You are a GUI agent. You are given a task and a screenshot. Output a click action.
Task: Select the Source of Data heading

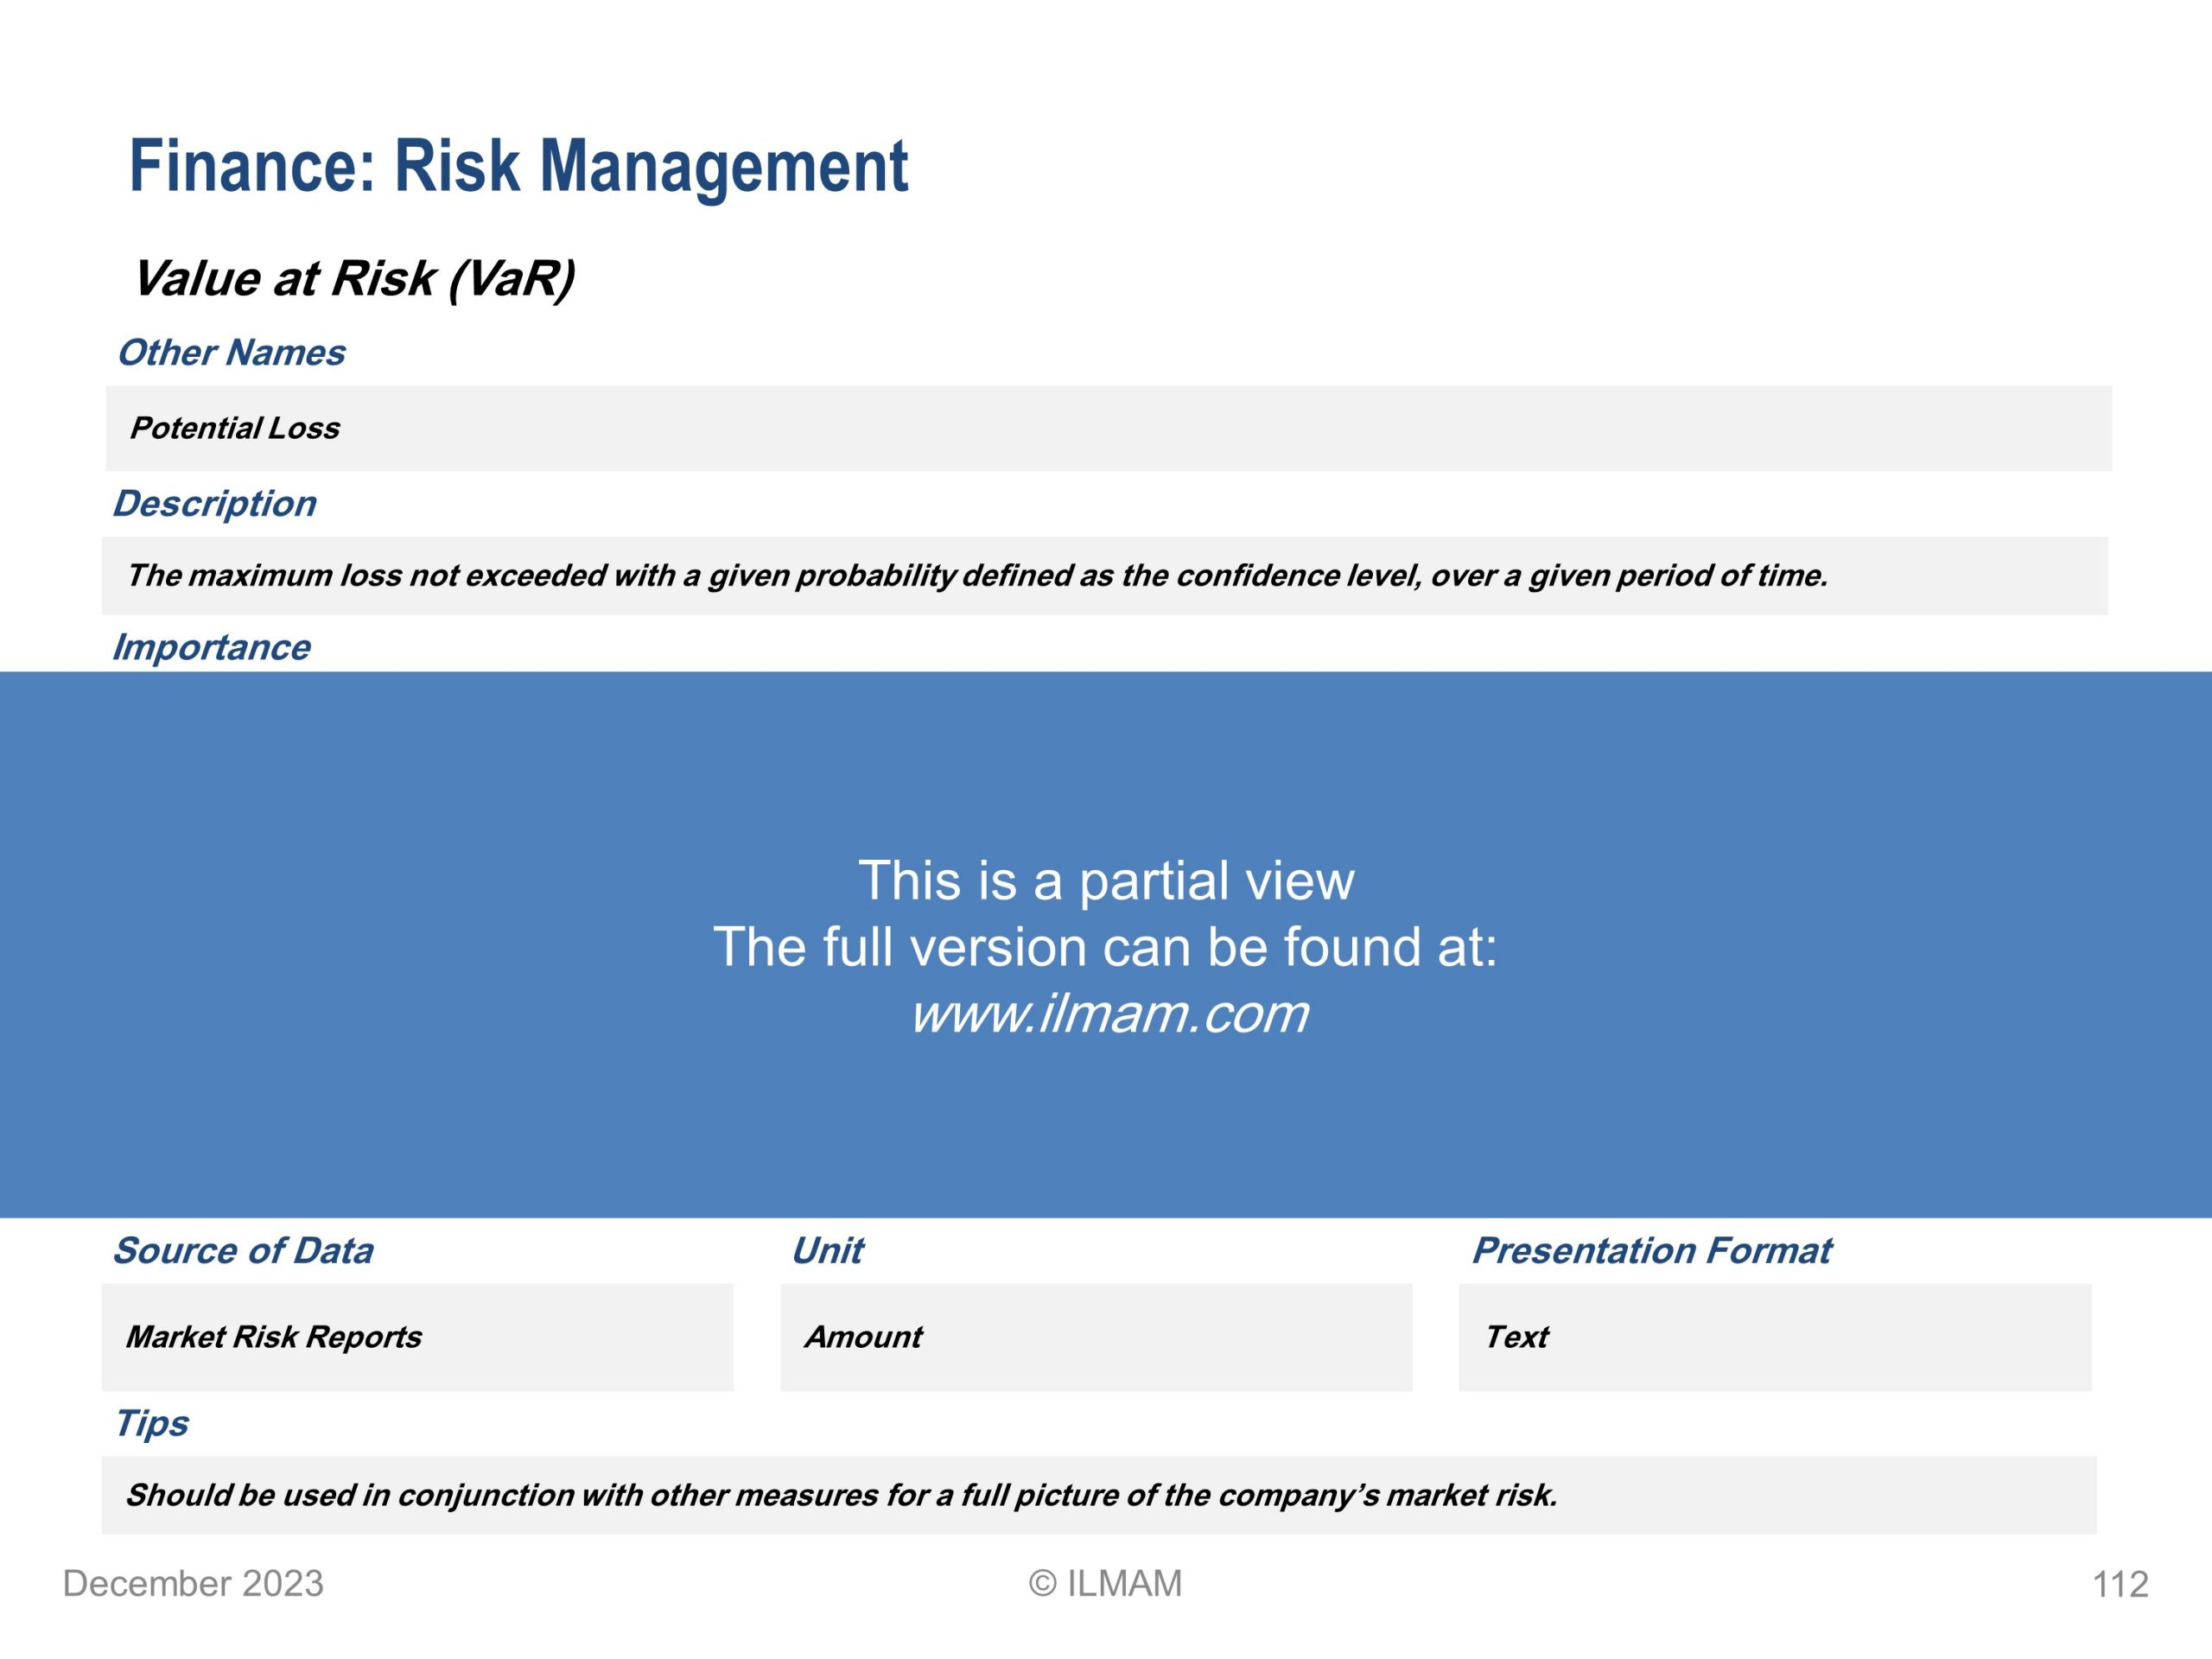243,1251
